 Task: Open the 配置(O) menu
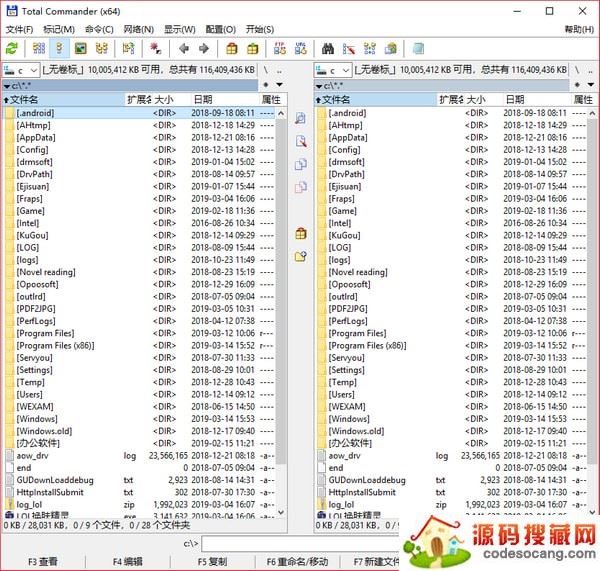click(x=220, y=29)
